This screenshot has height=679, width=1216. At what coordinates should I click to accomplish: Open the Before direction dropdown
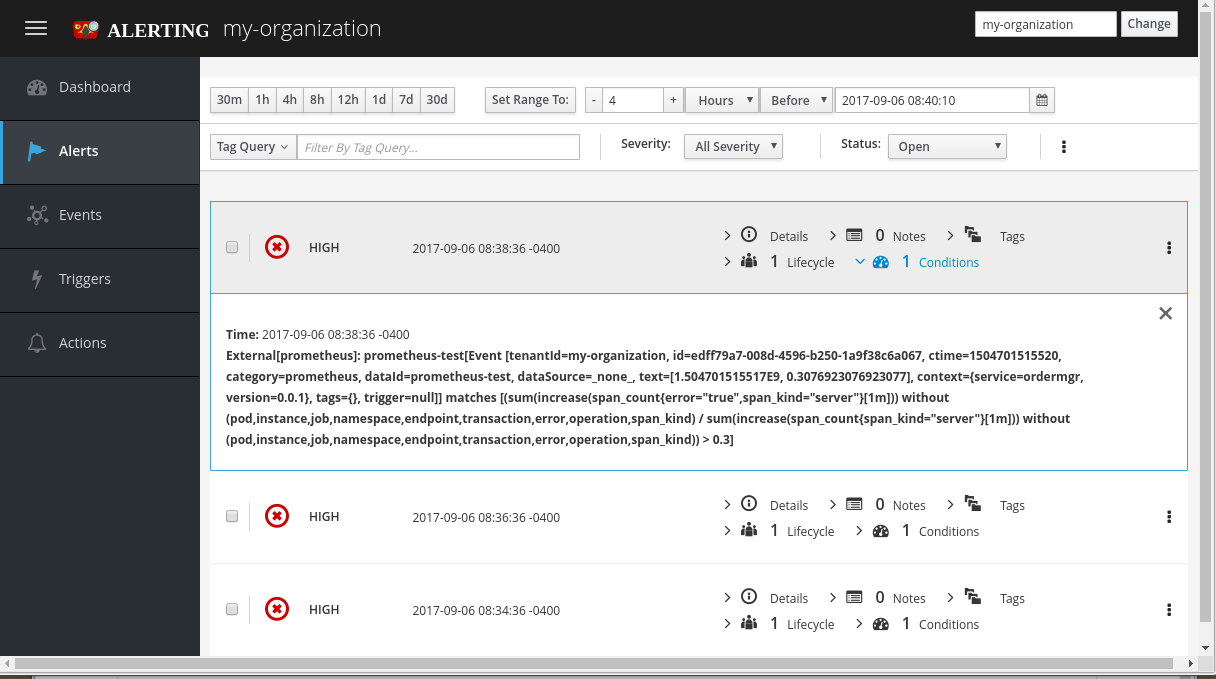click(796, 100)
